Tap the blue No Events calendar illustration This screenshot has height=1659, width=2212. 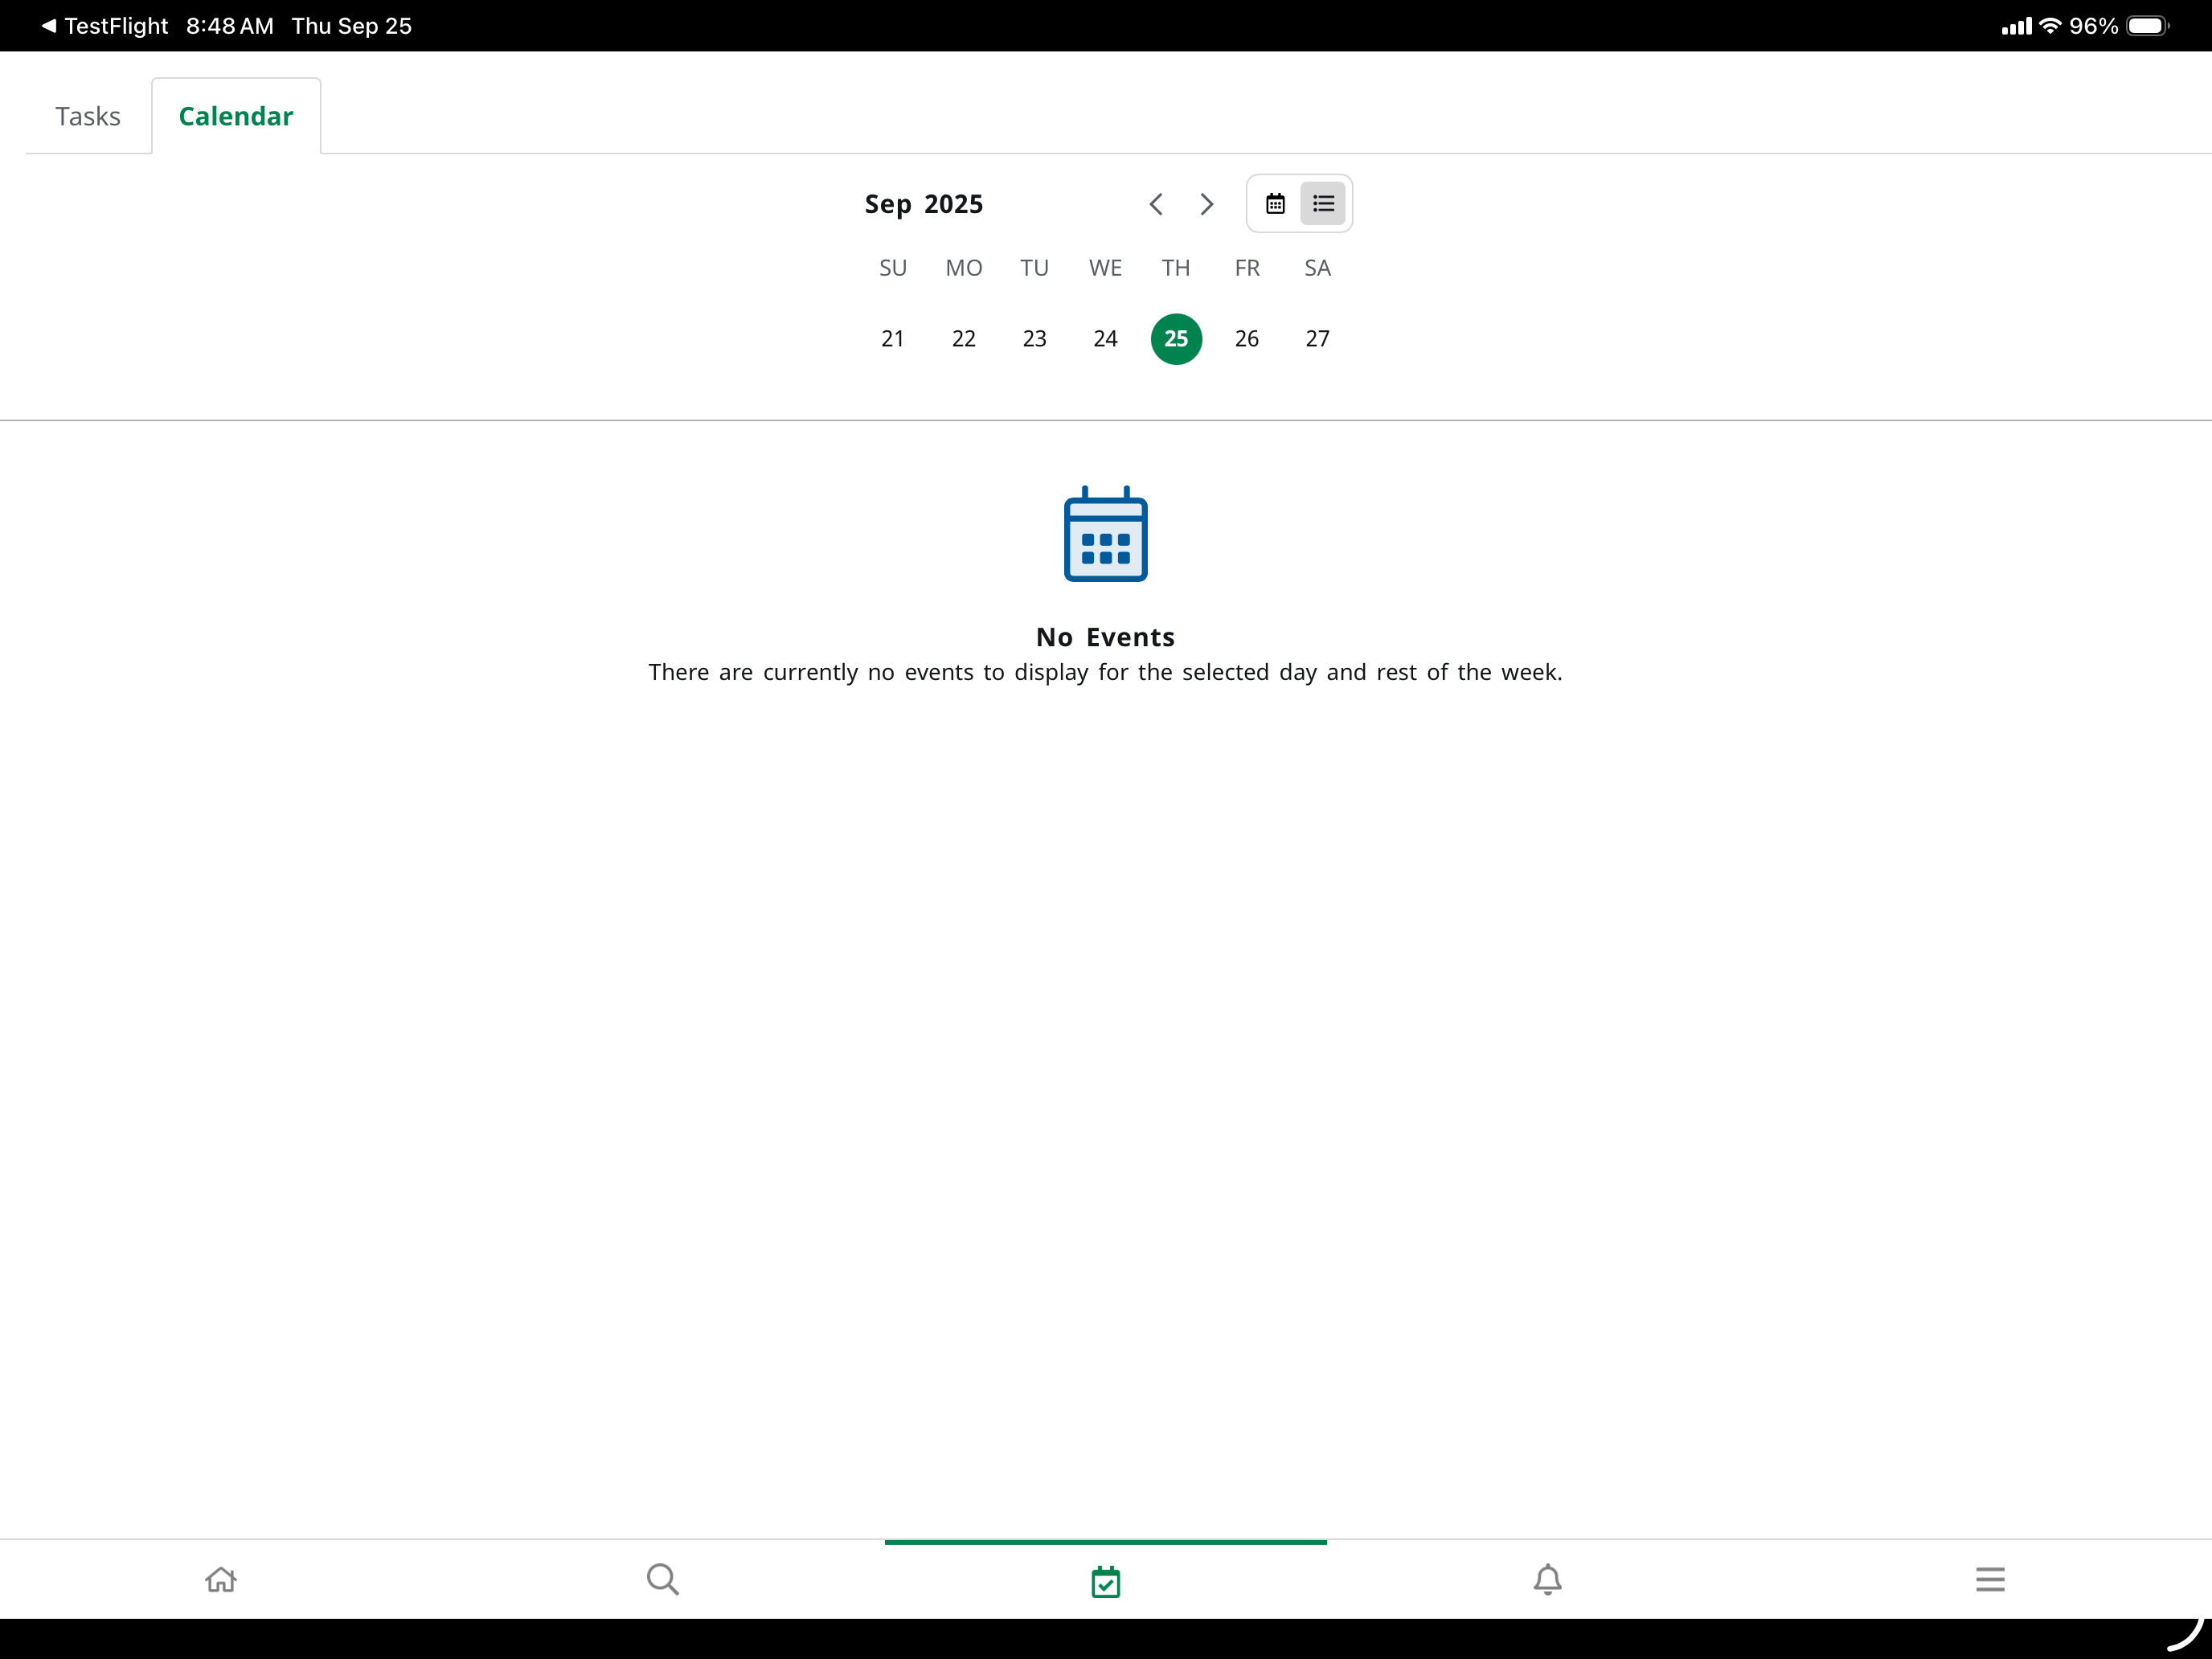coord(1106,534)
